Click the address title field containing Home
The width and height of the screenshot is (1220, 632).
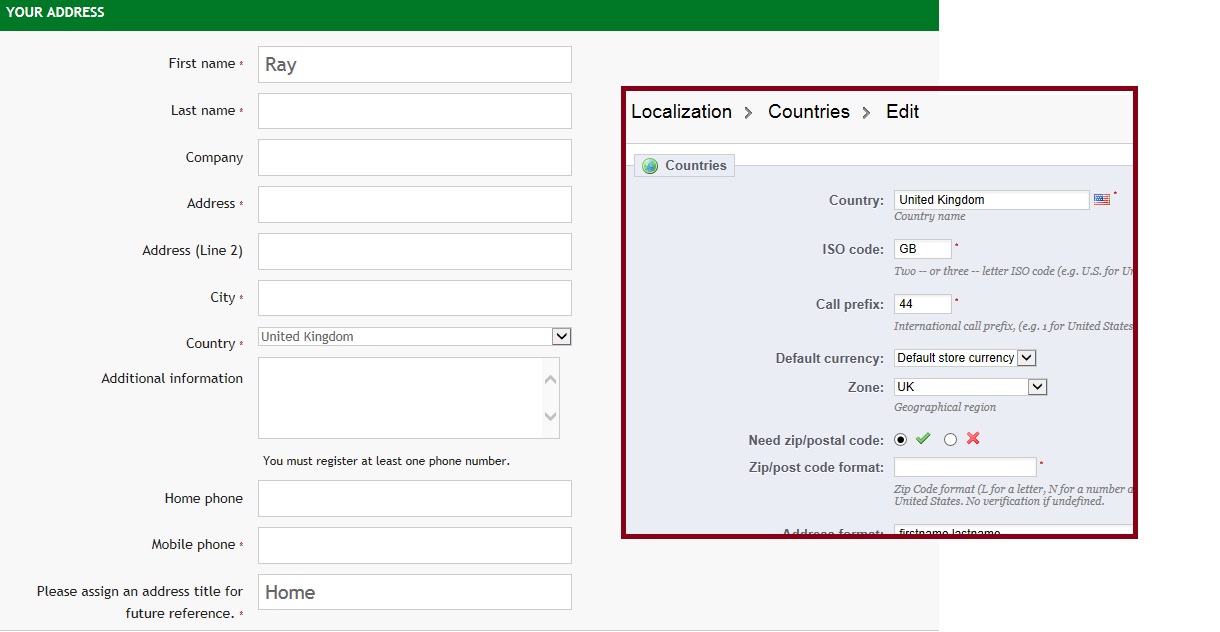tap(414, 592)
